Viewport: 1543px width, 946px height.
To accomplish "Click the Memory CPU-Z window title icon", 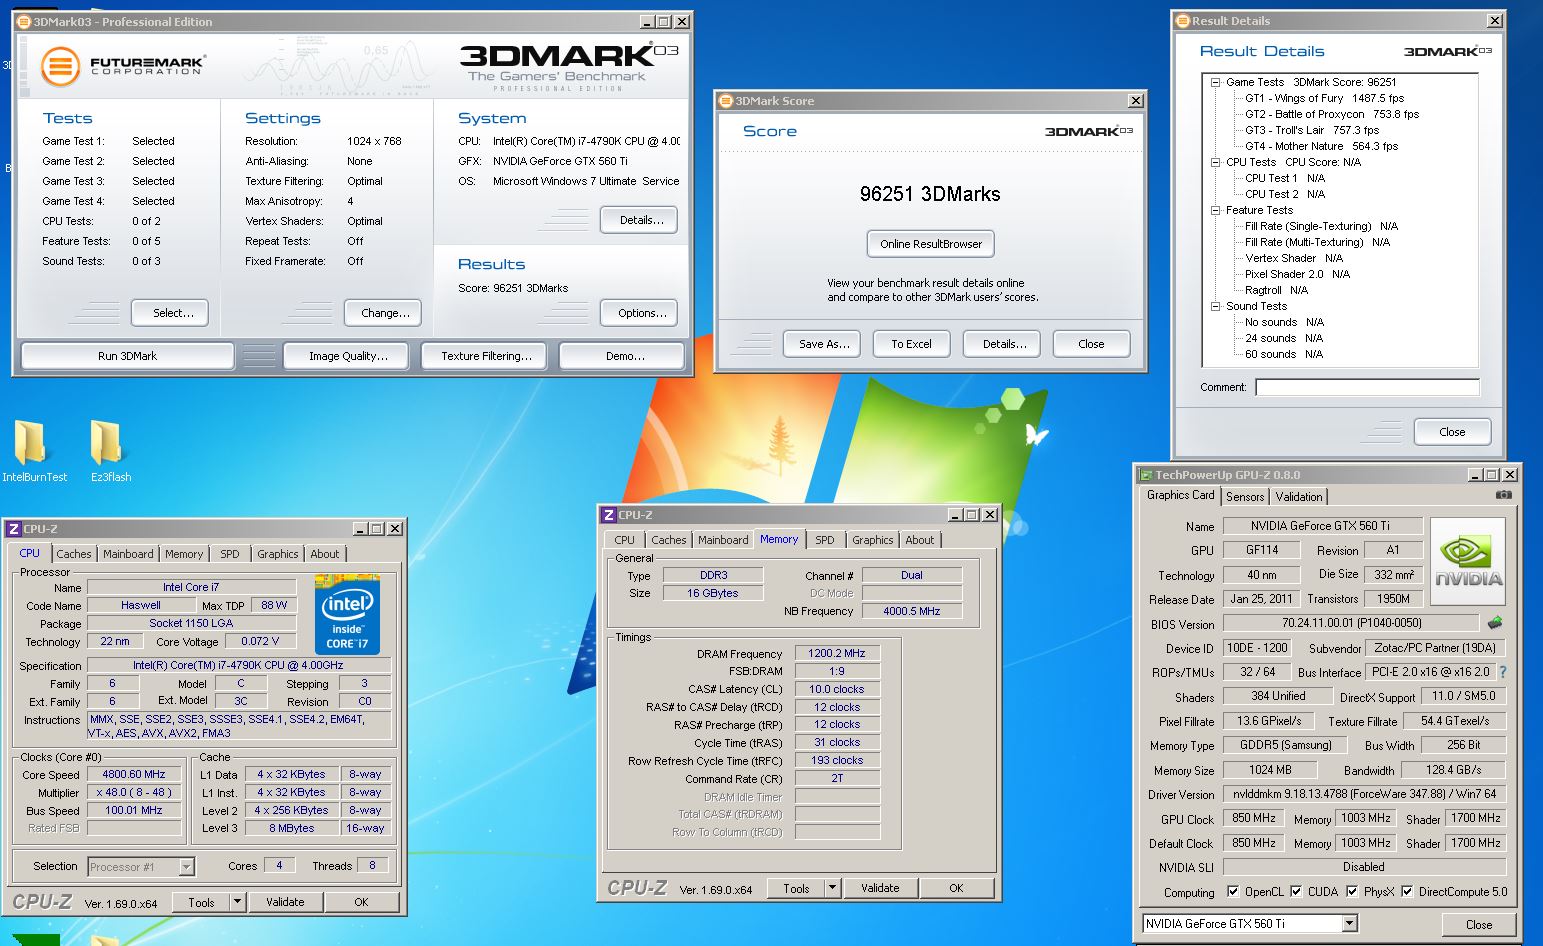I will click(x=608, y=514).
